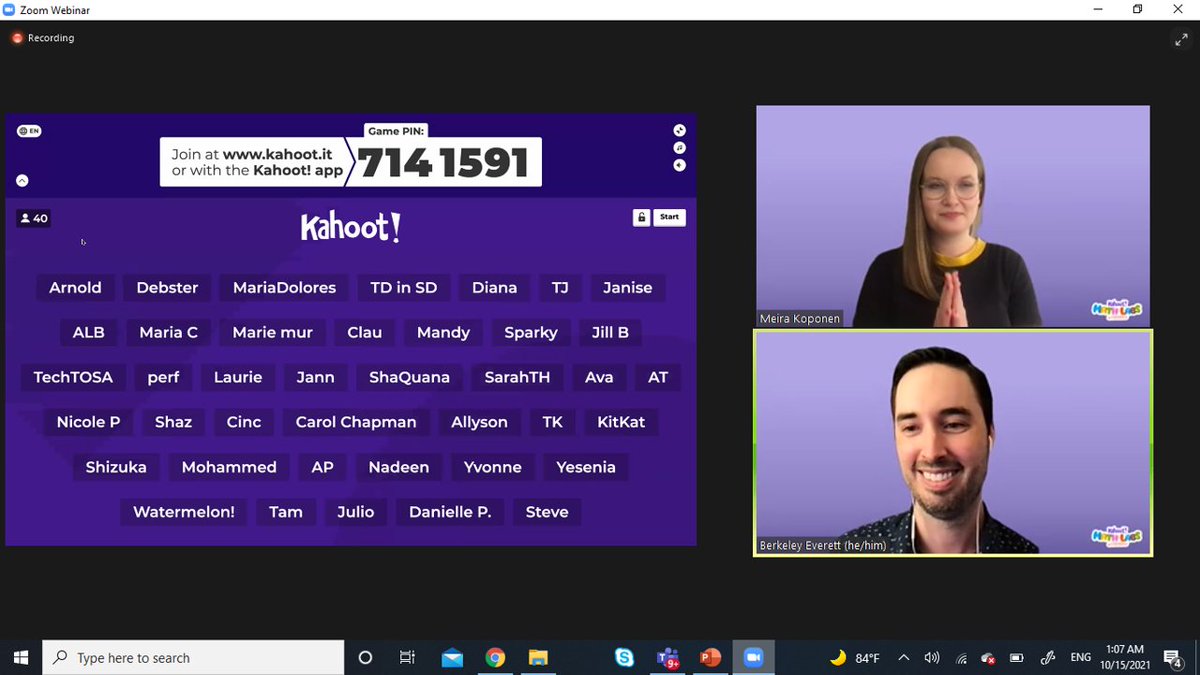Screen dimensions: 1200x675
Task: Open the Windows Start menu
Action: click(x=21, y=657)
